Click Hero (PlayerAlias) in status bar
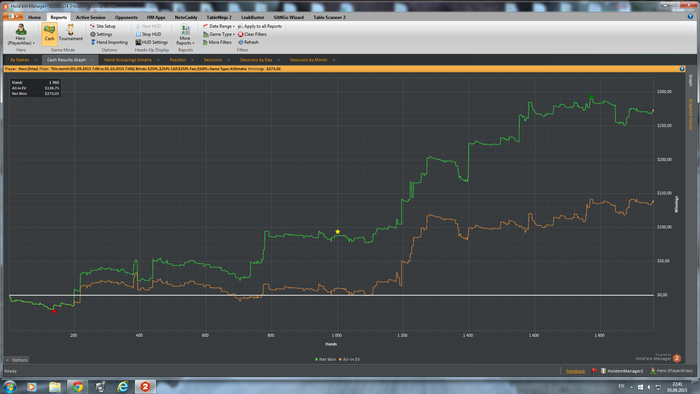Viewport: 700px width, 394px height. tap(672, 371)
